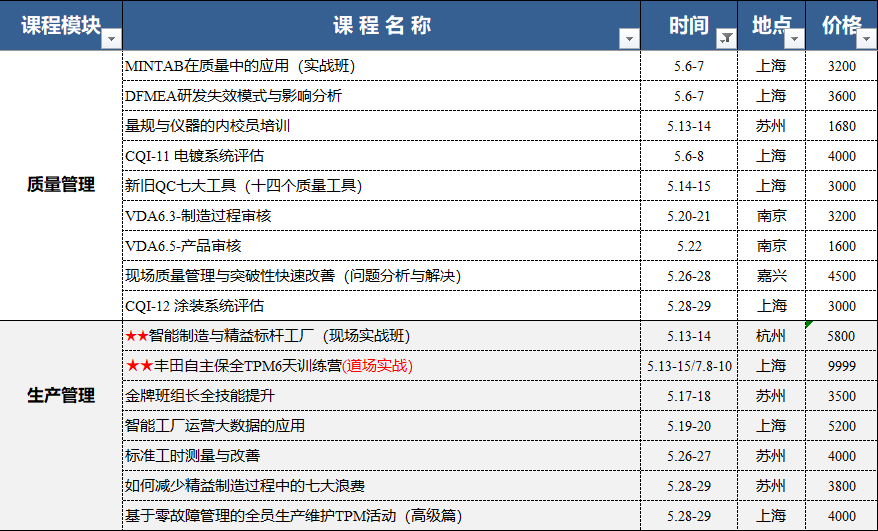Select the price cell 1600
The height and width of the screenshot is (531, 878).
click(x=842, y=246)
